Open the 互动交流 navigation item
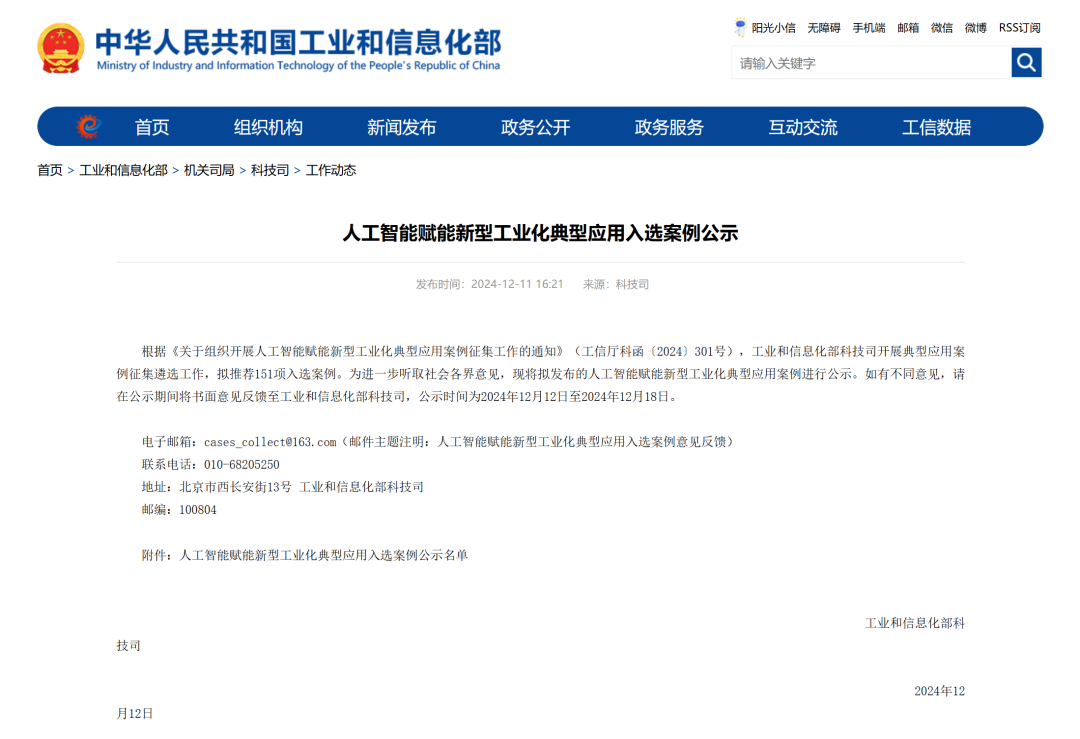 (x=803, y=127)
